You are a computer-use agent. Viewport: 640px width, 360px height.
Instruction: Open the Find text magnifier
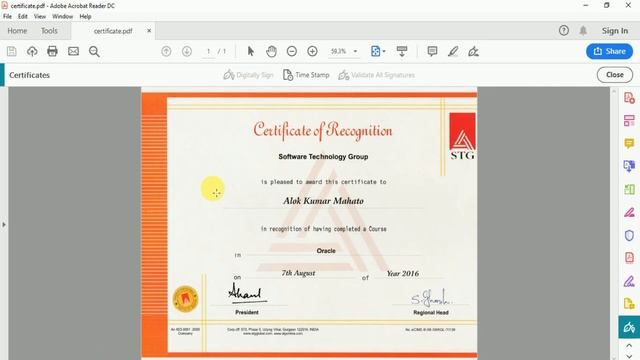pyautogui.click(x=94, y=51)
